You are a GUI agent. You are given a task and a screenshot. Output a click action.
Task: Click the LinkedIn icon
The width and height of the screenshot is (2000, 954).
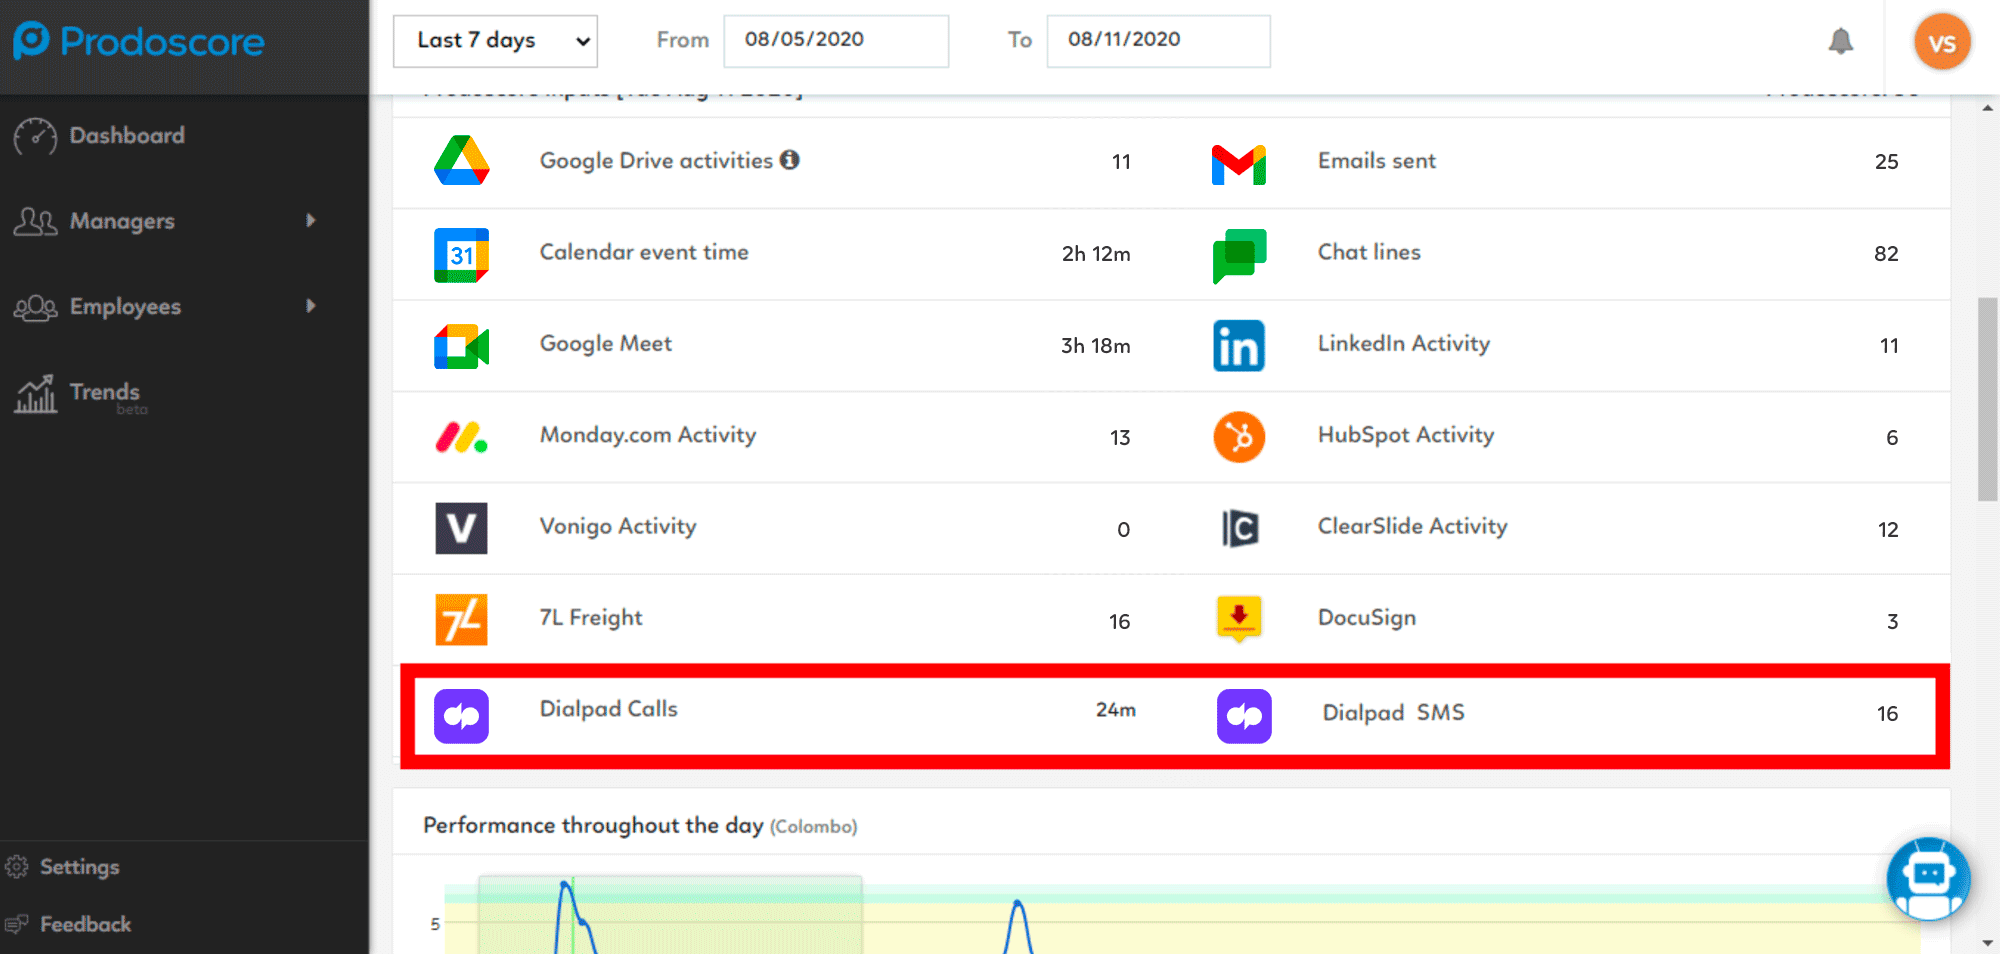pos(1239,346)
